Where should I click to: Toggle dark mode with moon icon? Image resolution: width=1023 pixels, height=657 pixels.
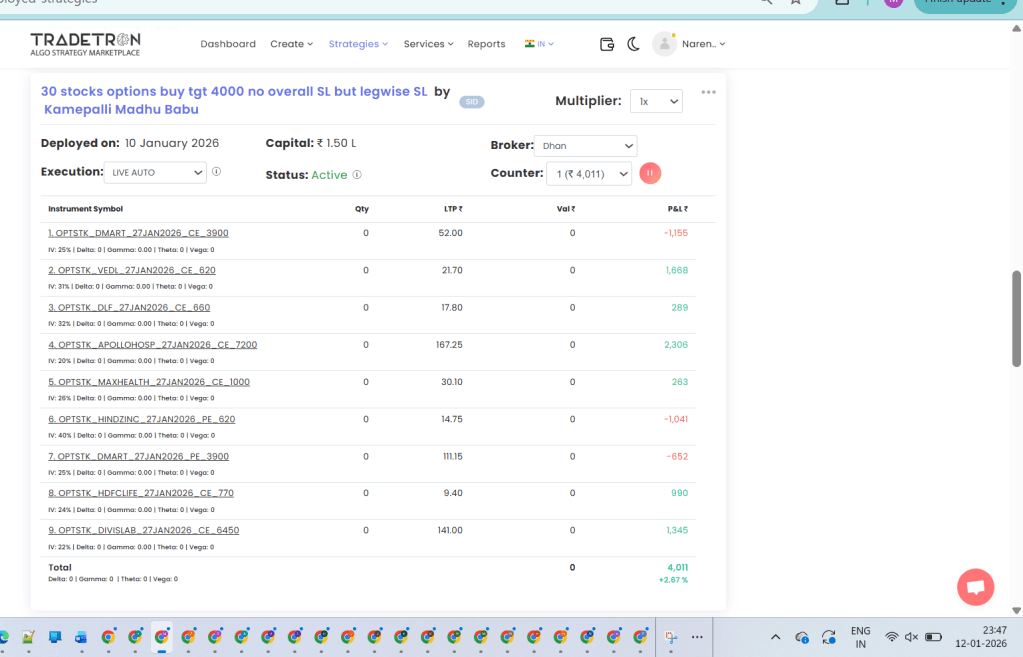pos(633,44)
